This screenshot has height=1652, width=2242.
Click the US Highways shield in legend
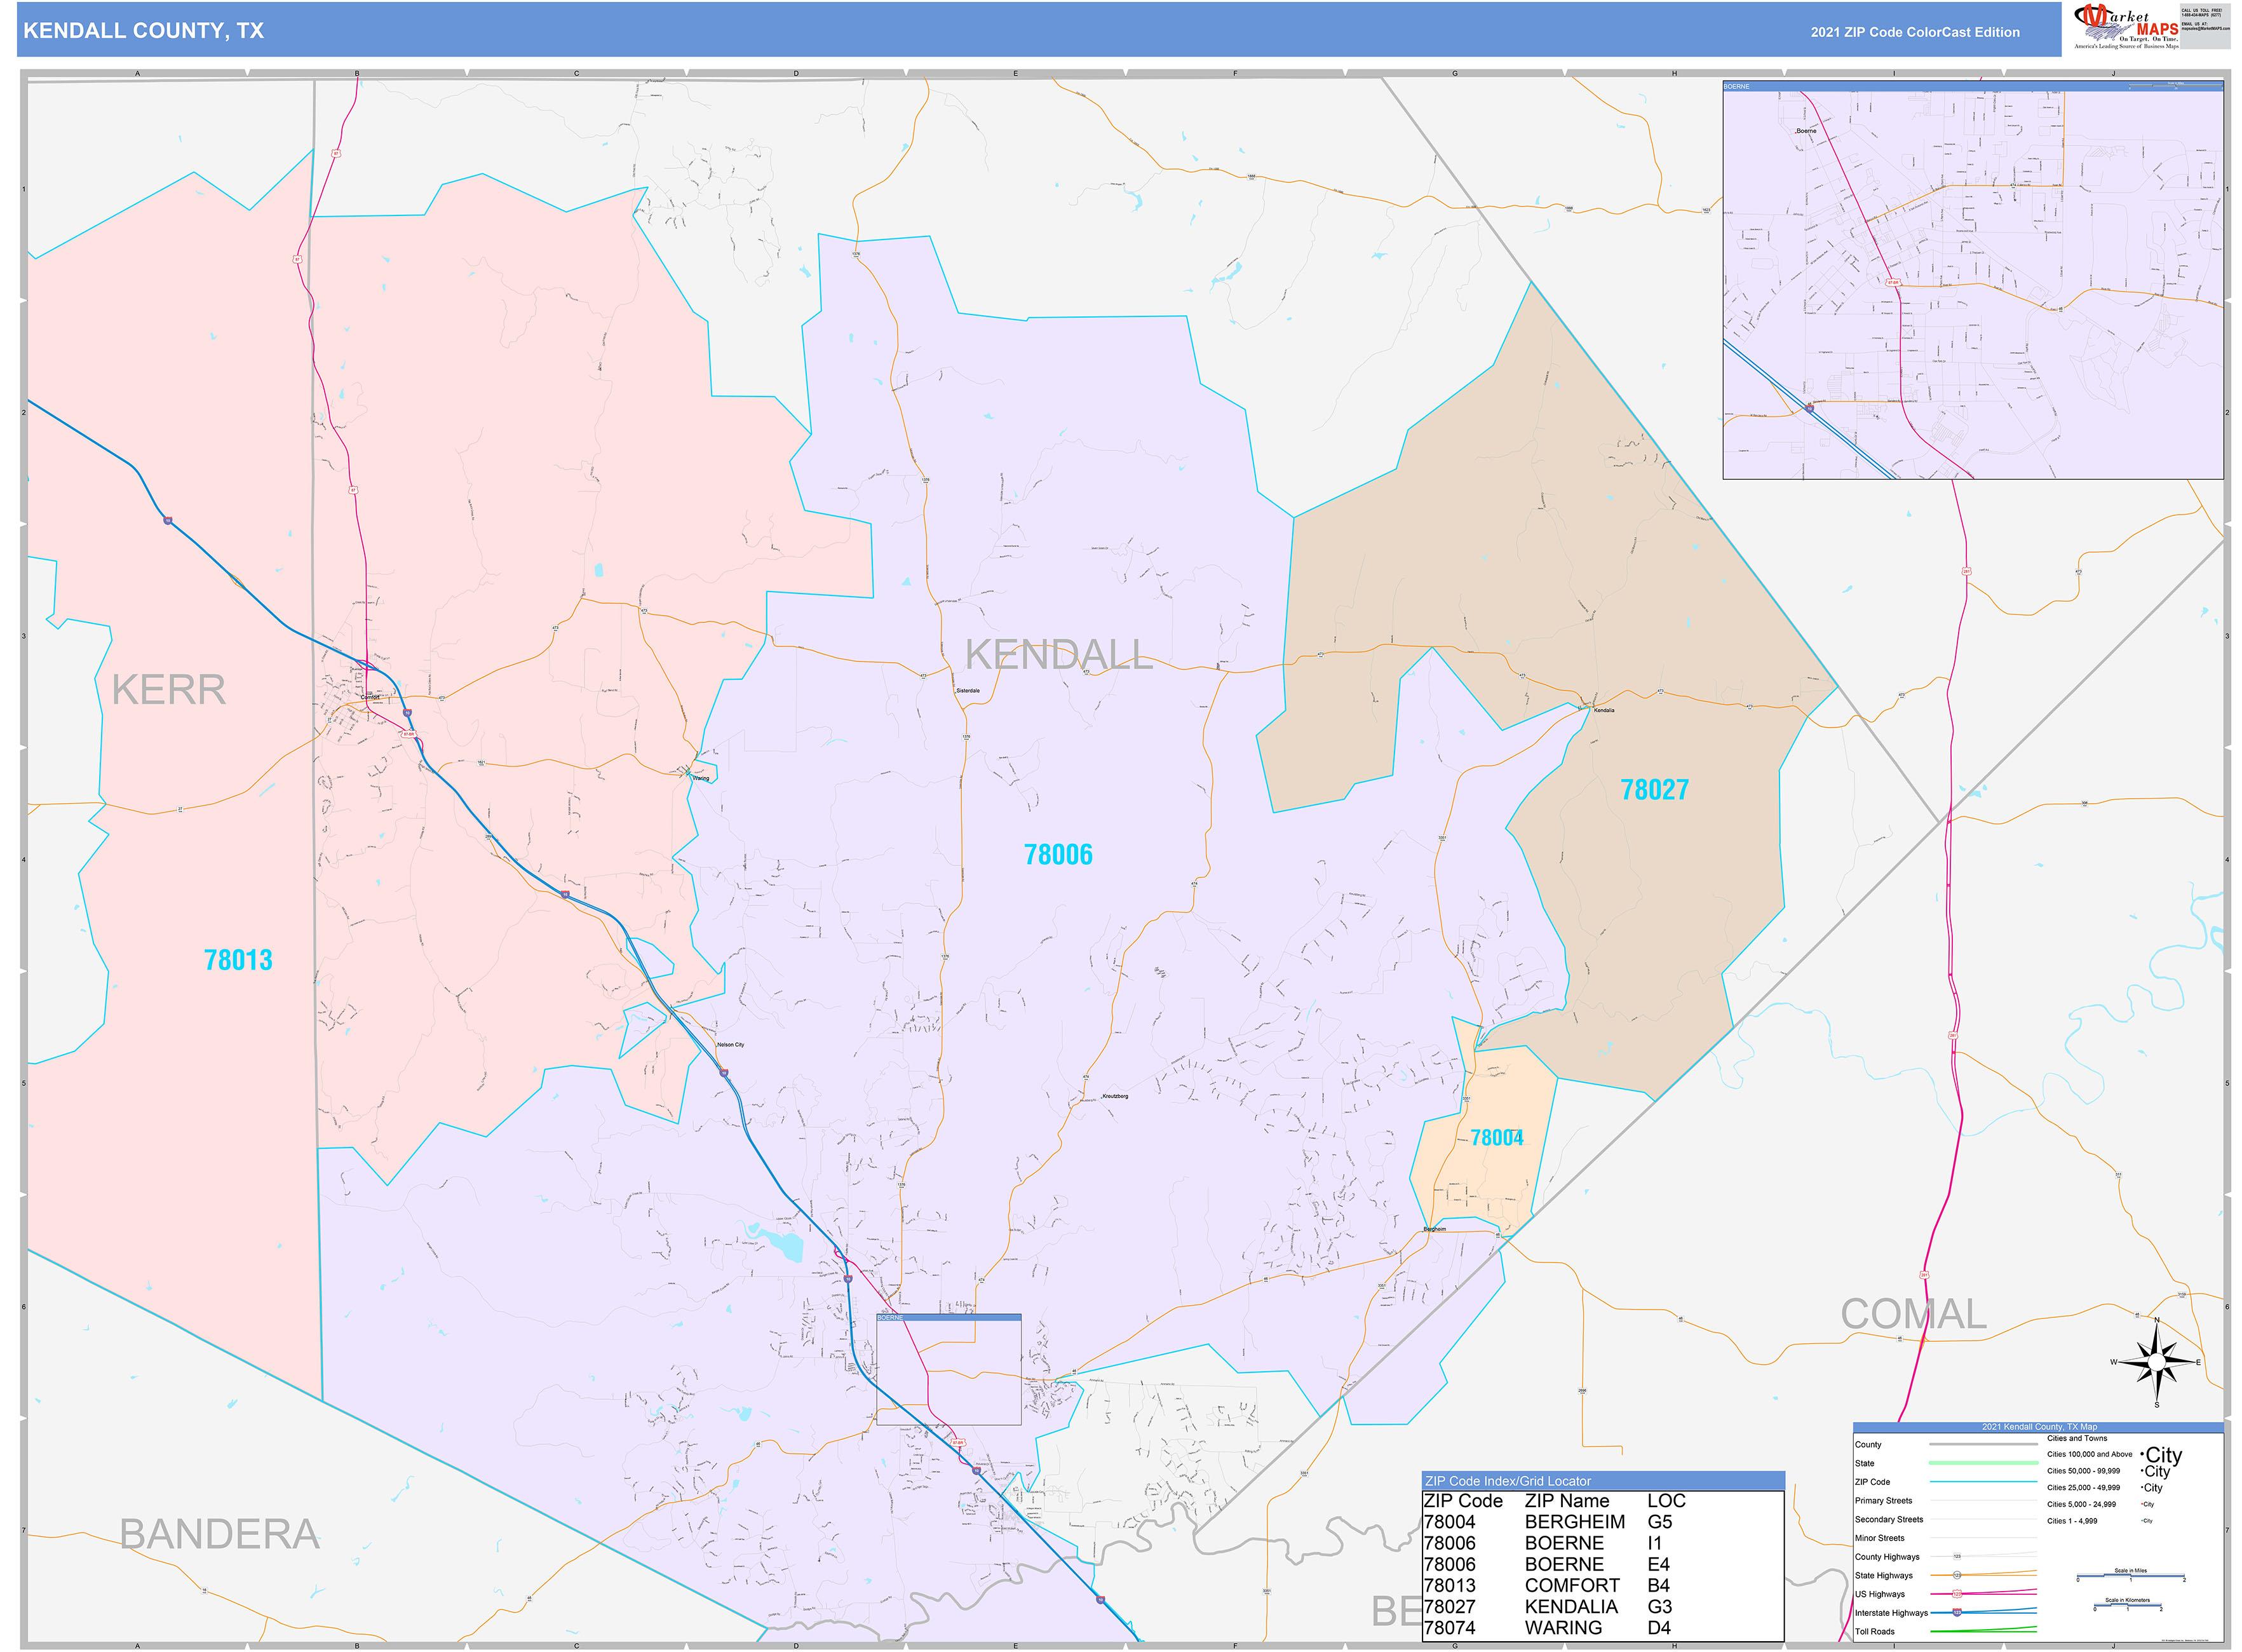pyautogui.click(x=1957, y=1593)
